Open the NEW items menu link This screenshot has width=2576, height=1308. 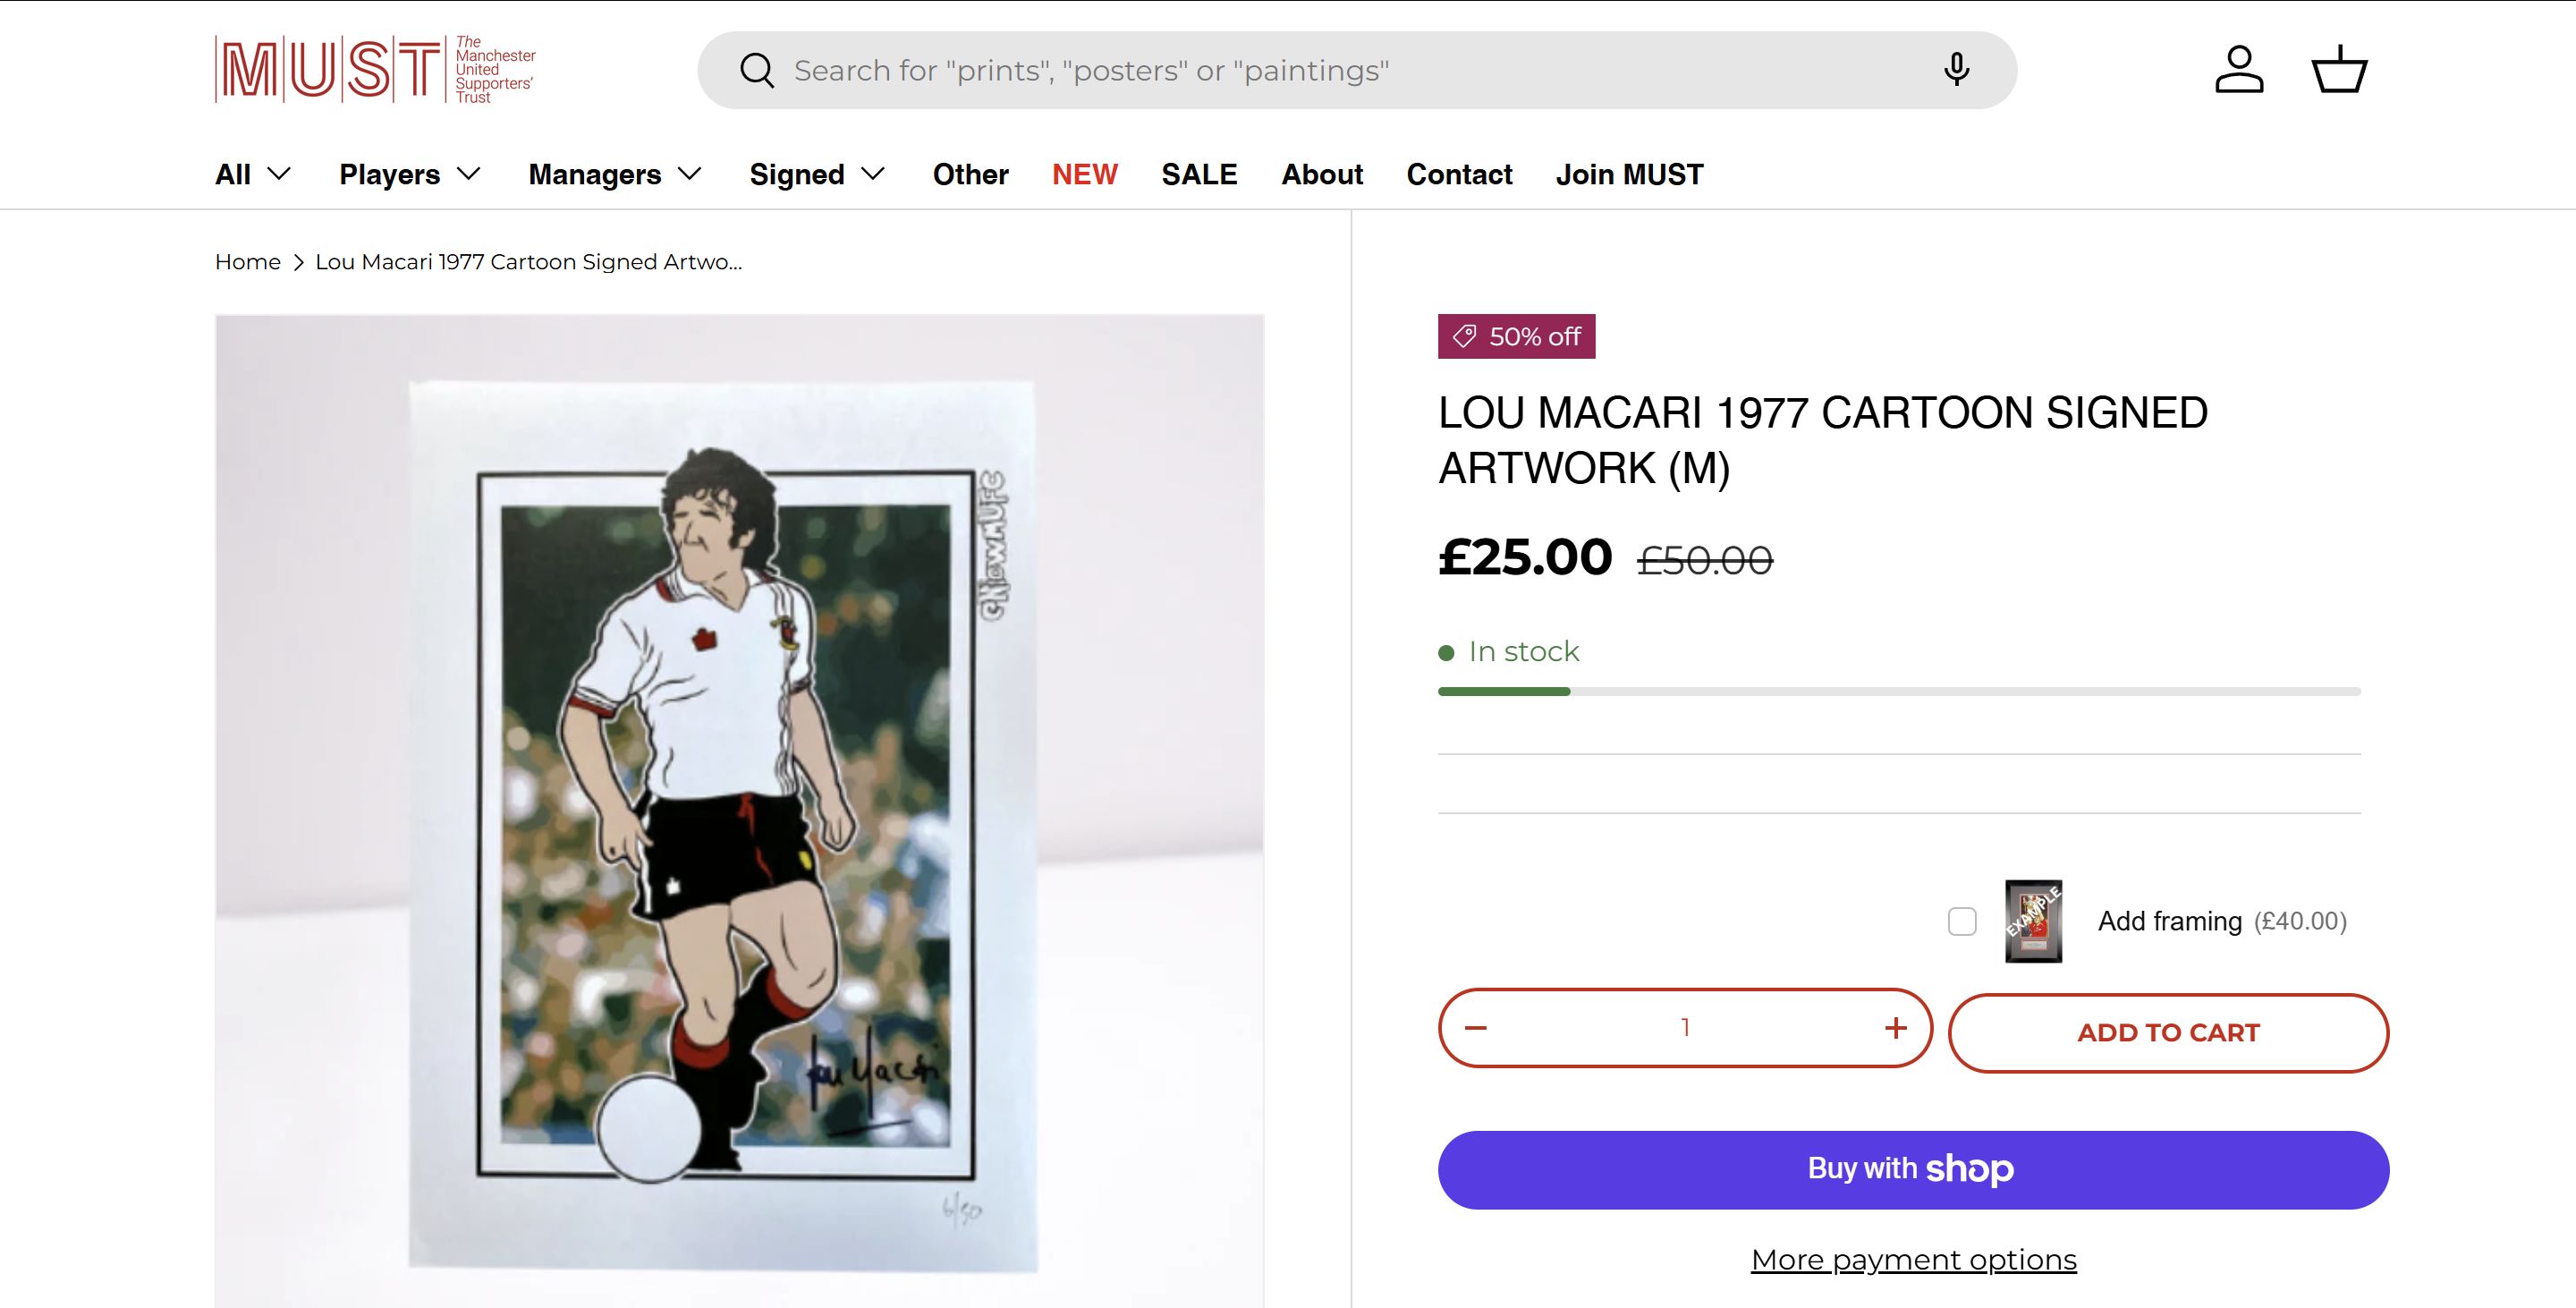1084,174
